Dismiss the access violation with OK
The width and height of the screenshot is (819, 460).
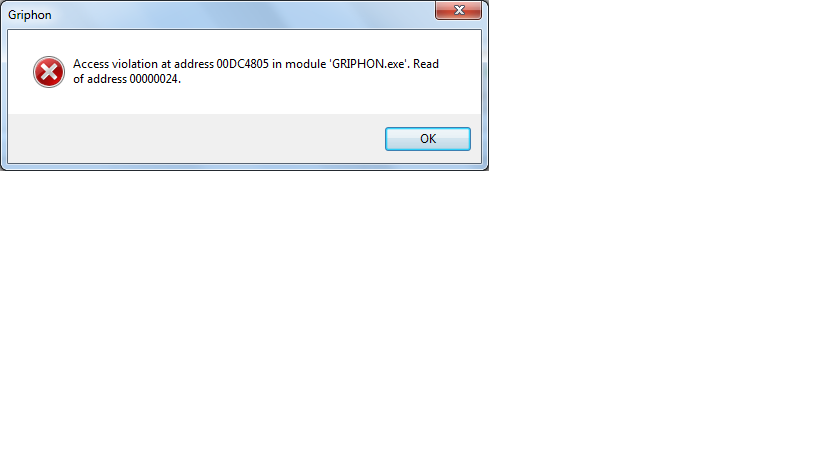tap(428, 139)
